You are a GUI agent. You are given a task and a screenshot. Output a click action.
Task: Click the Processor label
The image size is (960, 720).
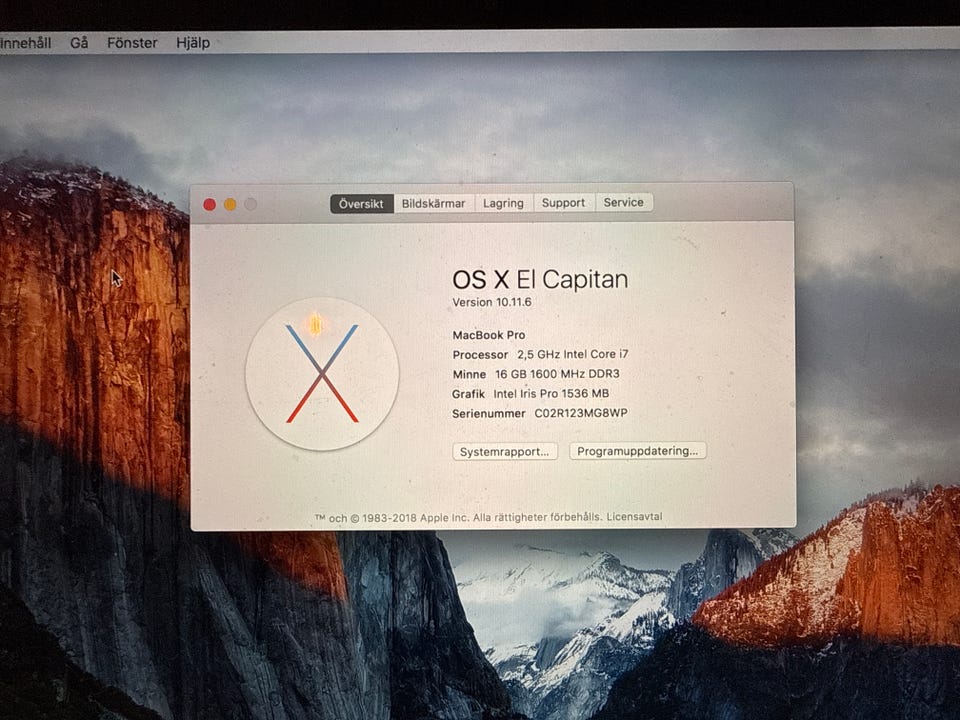coord(480,355)
